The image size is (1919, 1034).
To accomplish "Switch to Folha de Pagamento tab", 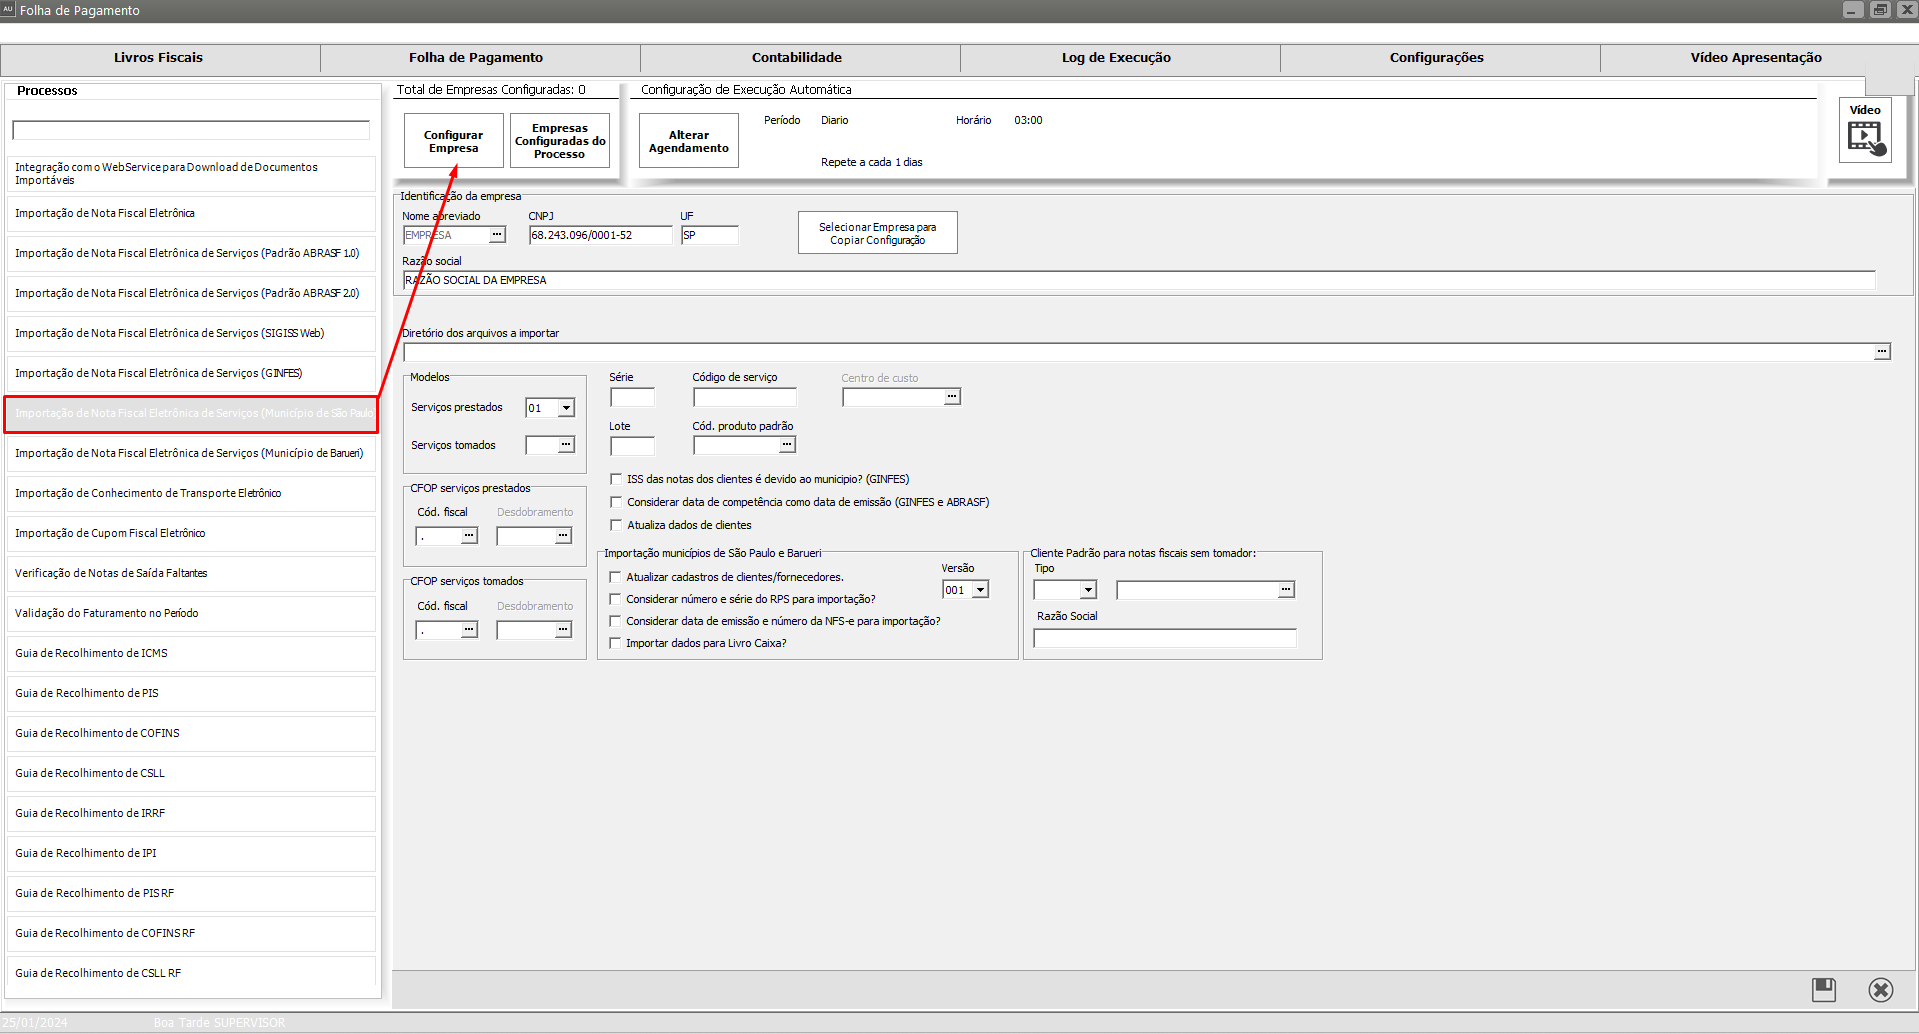I will coord(477,58).
